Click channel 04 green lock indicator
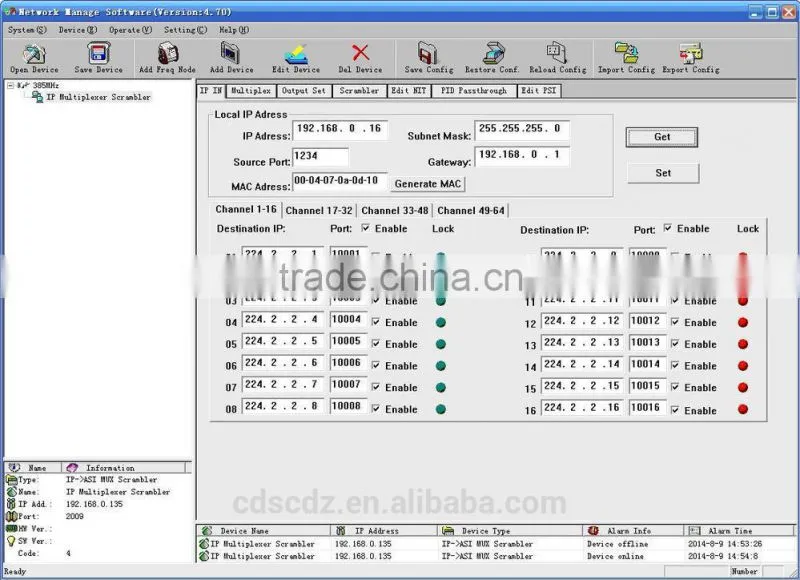The image size is (800, 580). pos(441,322)
